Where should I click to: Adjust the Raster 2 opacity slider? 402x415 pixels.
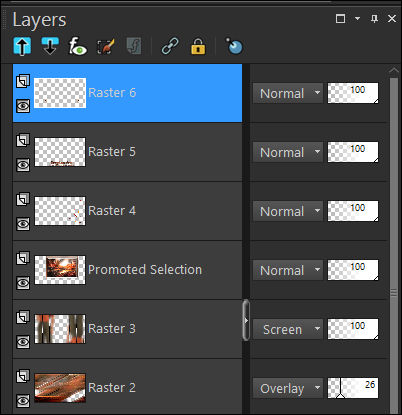(x=353, y=388)
